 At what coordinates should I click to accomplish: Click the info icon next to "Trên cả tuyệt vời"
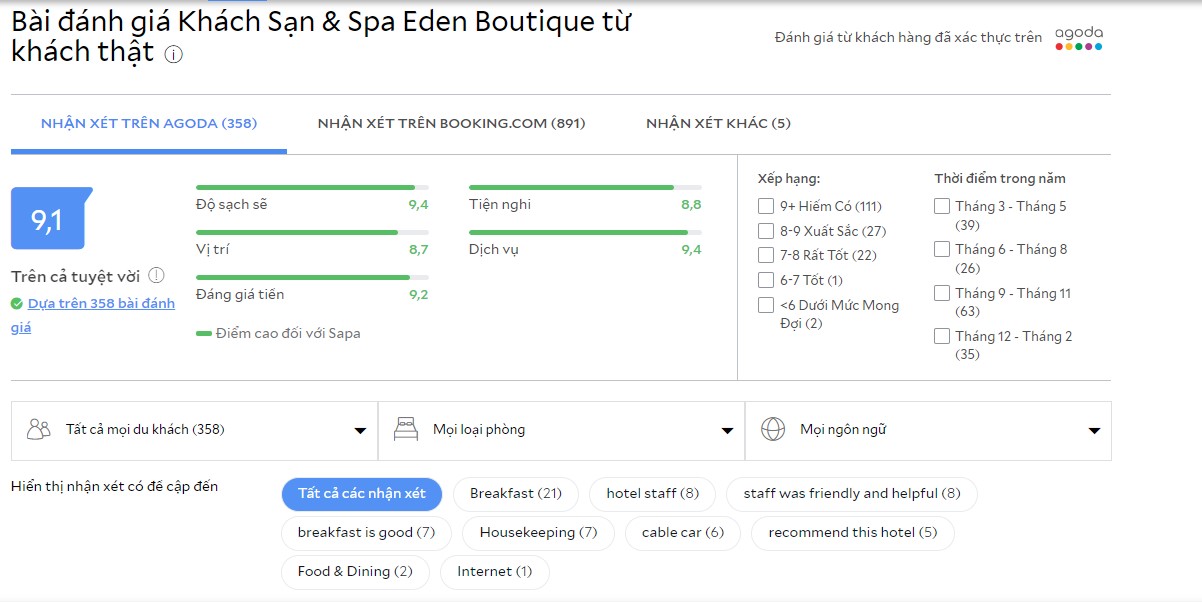coord(156,276)
